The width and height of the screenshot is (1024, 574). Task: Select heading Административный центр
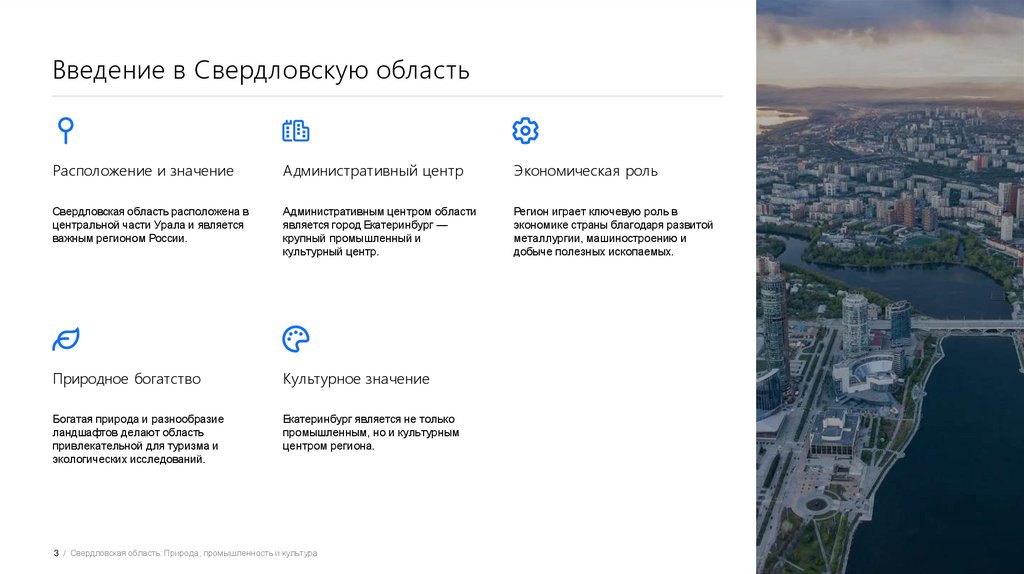point(373,171)
